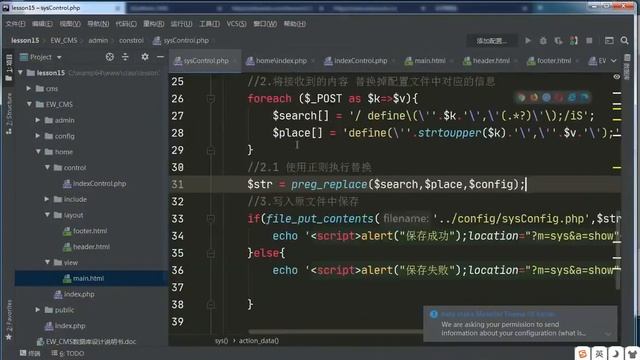
Task: Expand the cms folder
Action: coord(29,88)
